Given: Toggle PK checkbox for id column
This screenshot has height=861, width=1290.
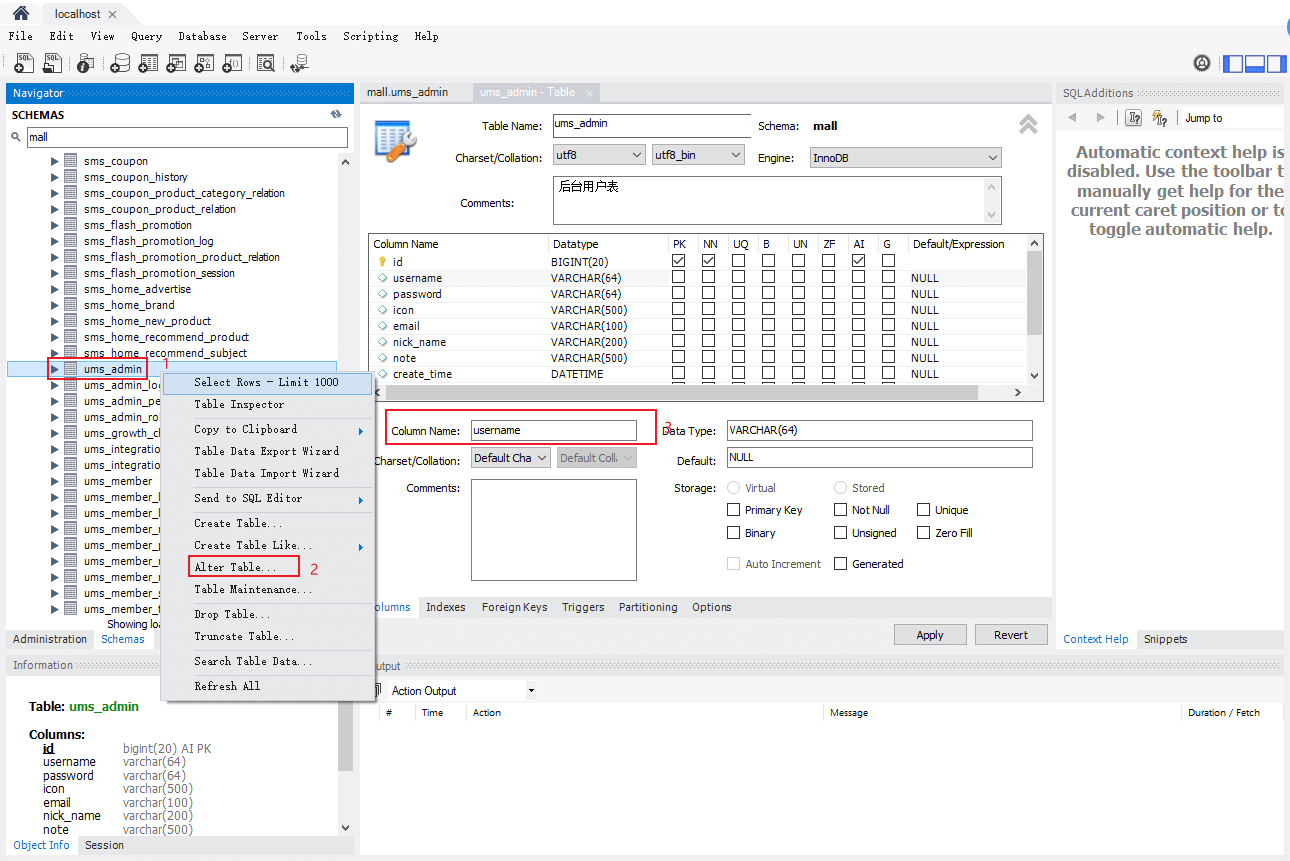Looking at the screenshot, I should tap(679, 261).
